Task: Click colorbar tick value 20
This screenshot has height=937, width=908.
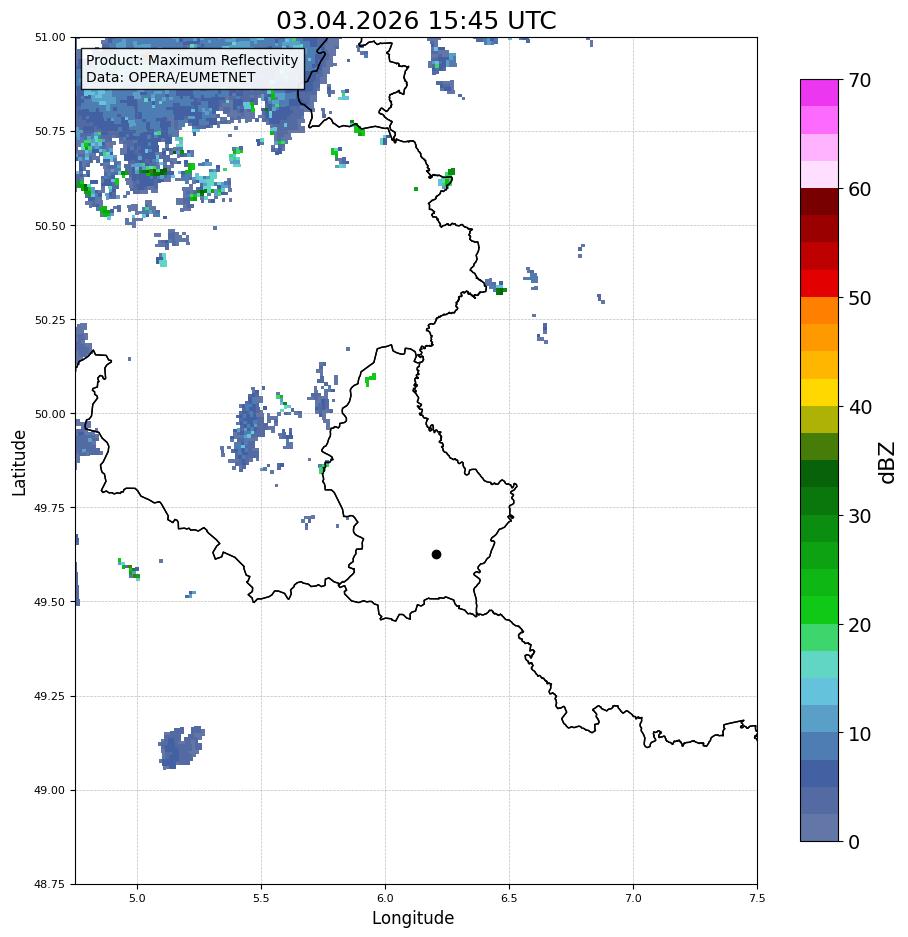Action: (x=859, y=625)
